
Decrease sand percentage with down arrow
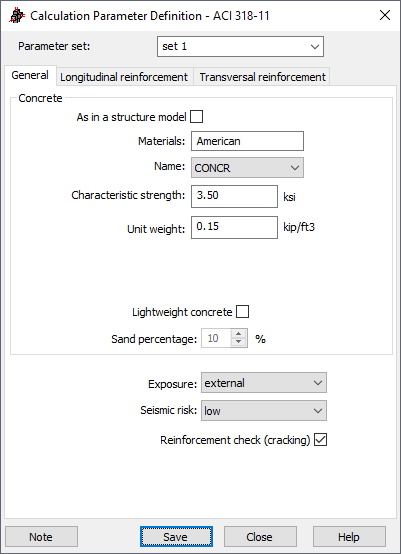[239, 342]
